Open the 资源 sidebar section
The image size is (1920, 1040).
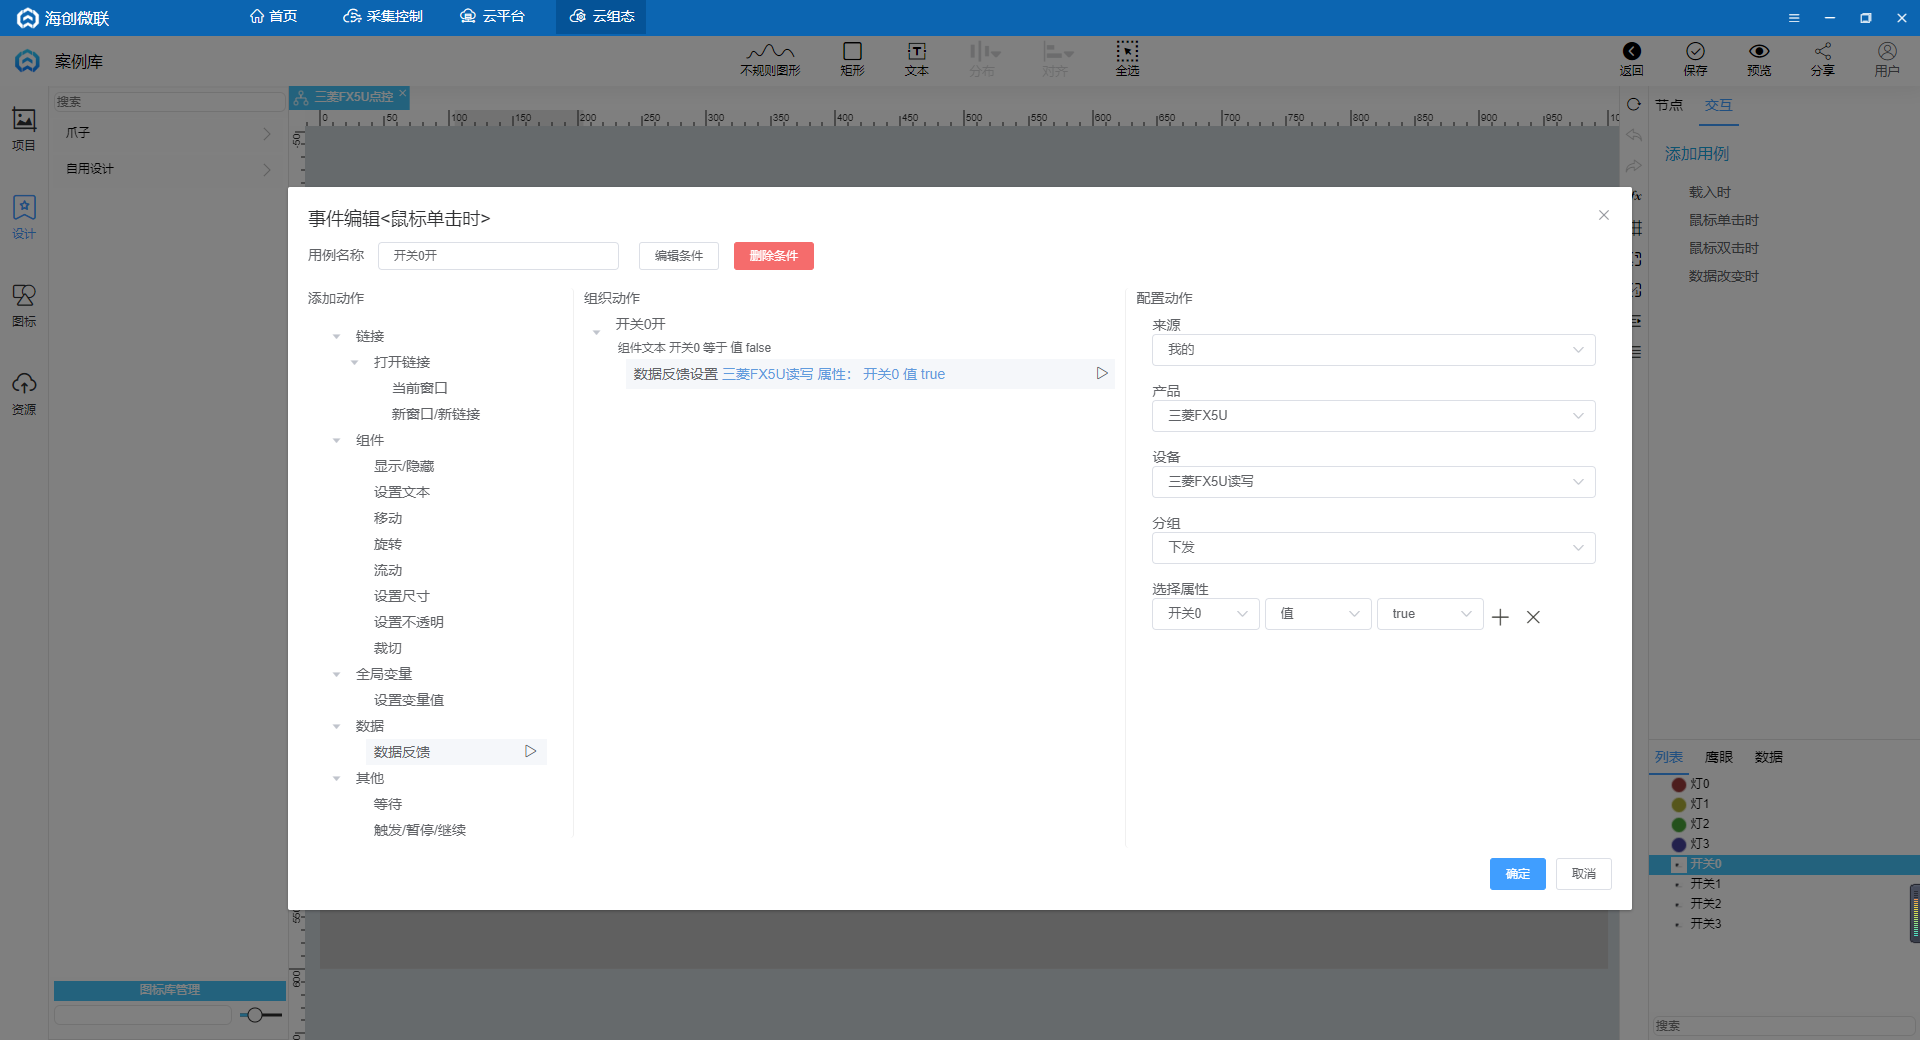pos(24,393)
